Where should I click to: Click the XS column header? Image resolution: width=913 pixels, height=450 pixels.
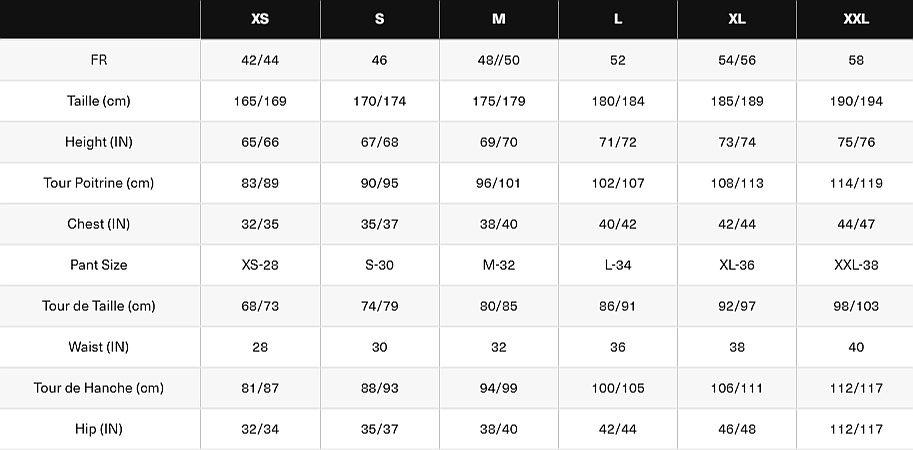pos(260,19)
